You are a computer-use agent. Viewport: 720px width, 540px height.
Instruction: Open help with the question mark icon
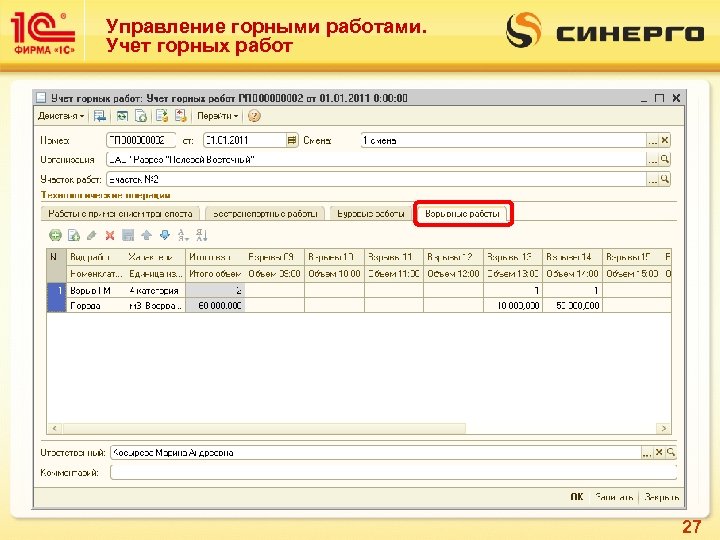pyautogui.click(x=254, y=116)
